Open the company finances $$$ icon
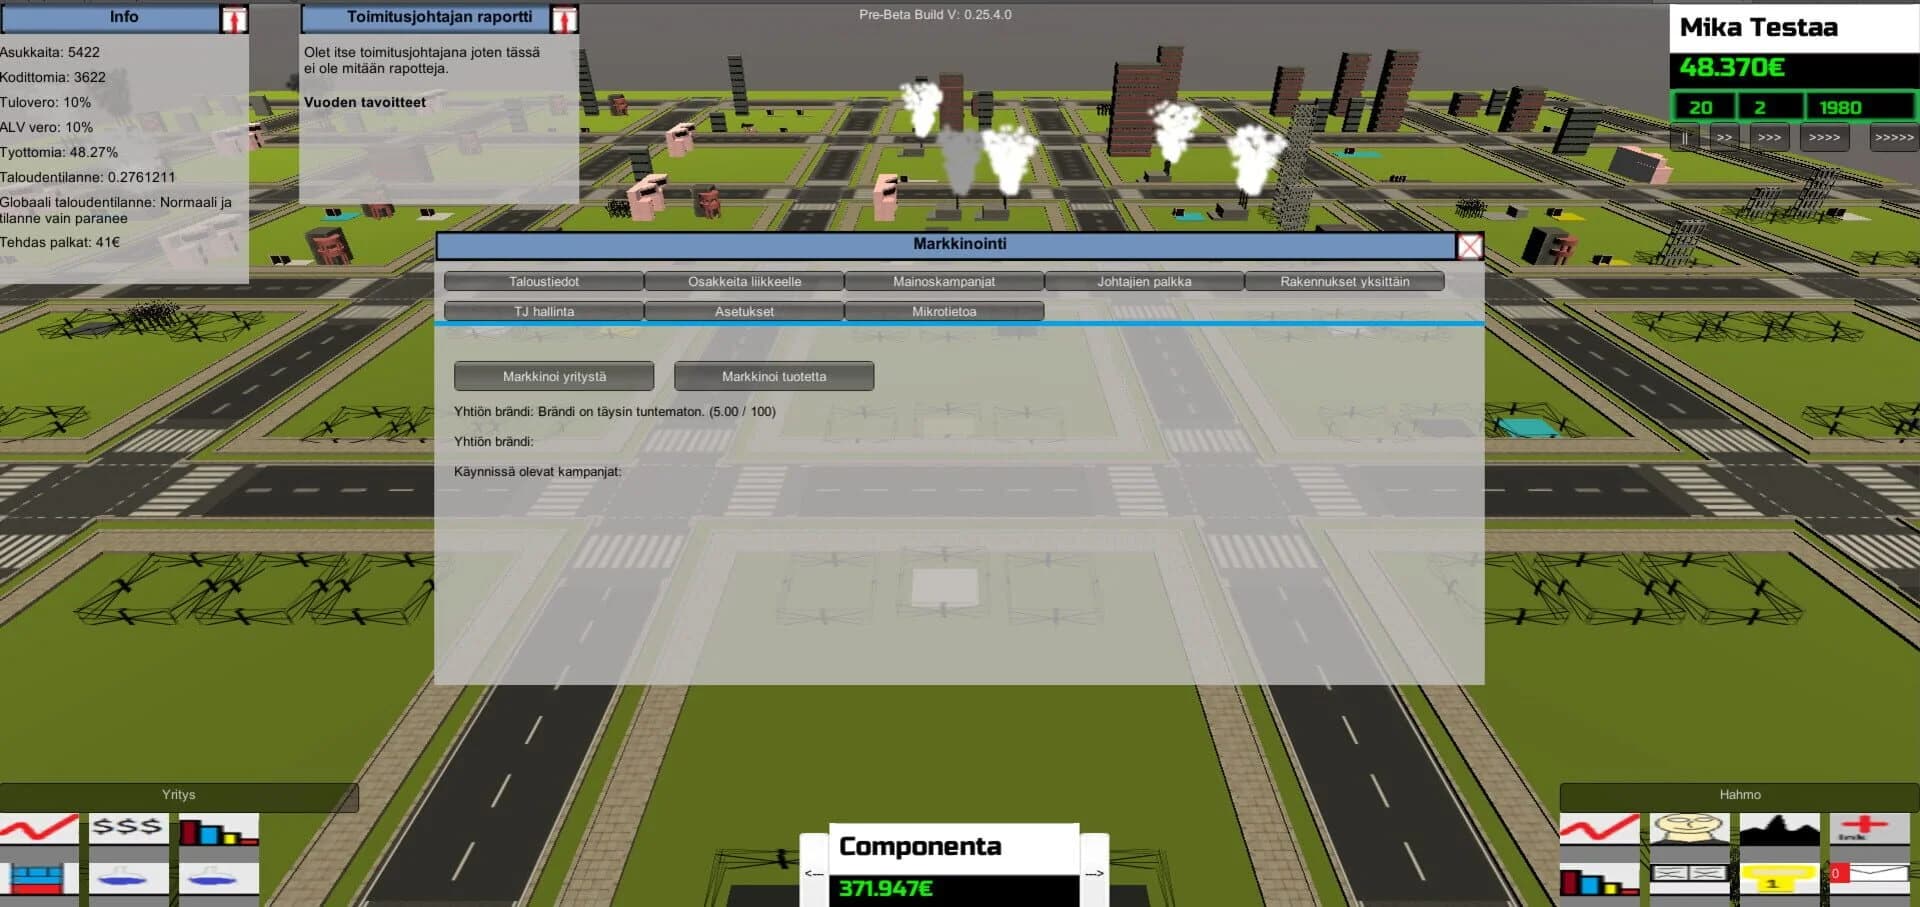Viewport: 1920px width, 907px height. tap(128, 827)
